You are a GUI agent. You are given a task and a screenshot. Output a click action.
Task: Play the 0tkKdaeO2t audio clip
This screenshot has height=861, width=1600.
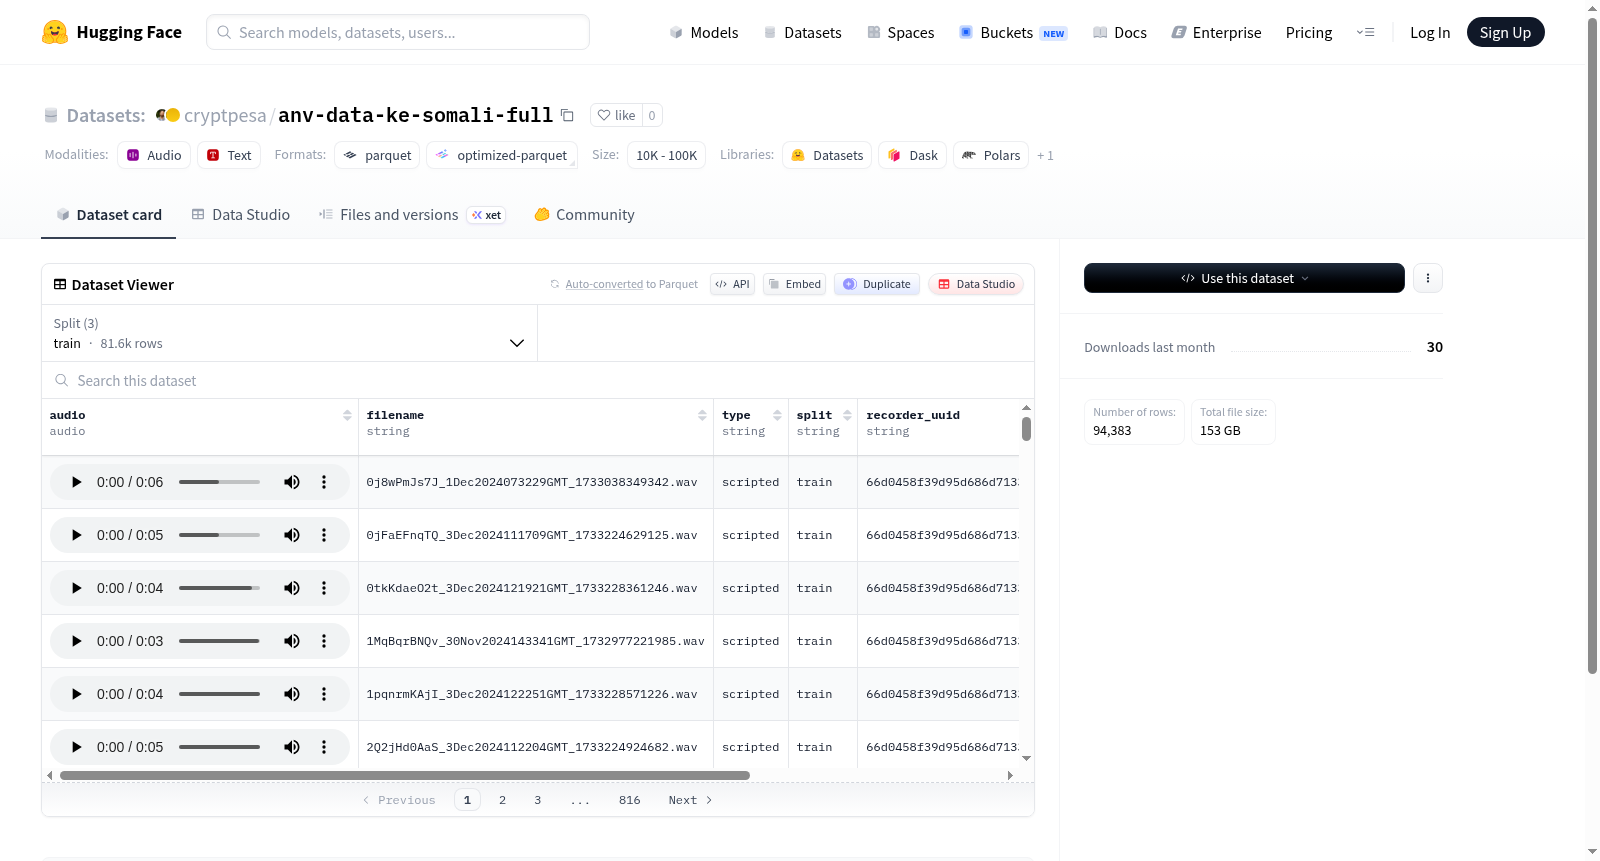pyautogui.click(x=77, y=588)
